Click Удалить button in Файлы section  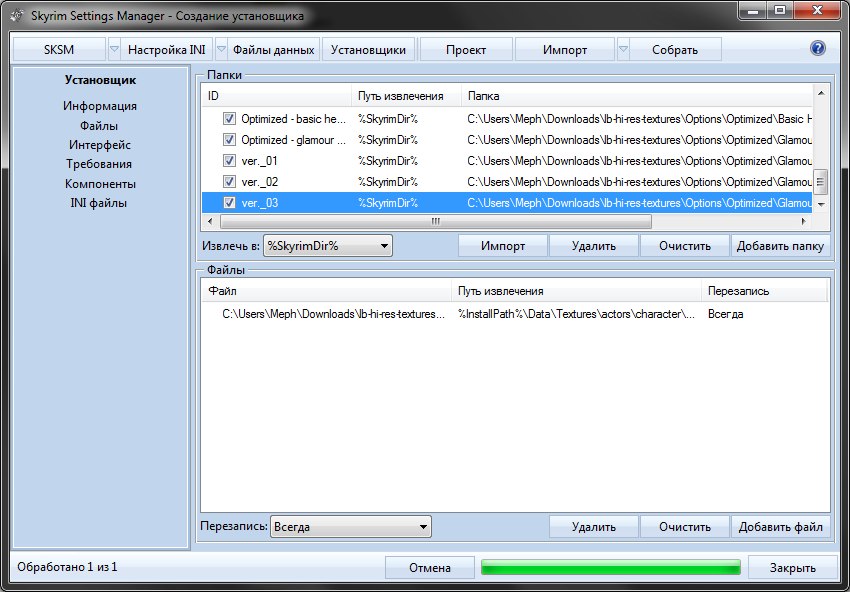(x=594, y=526)
